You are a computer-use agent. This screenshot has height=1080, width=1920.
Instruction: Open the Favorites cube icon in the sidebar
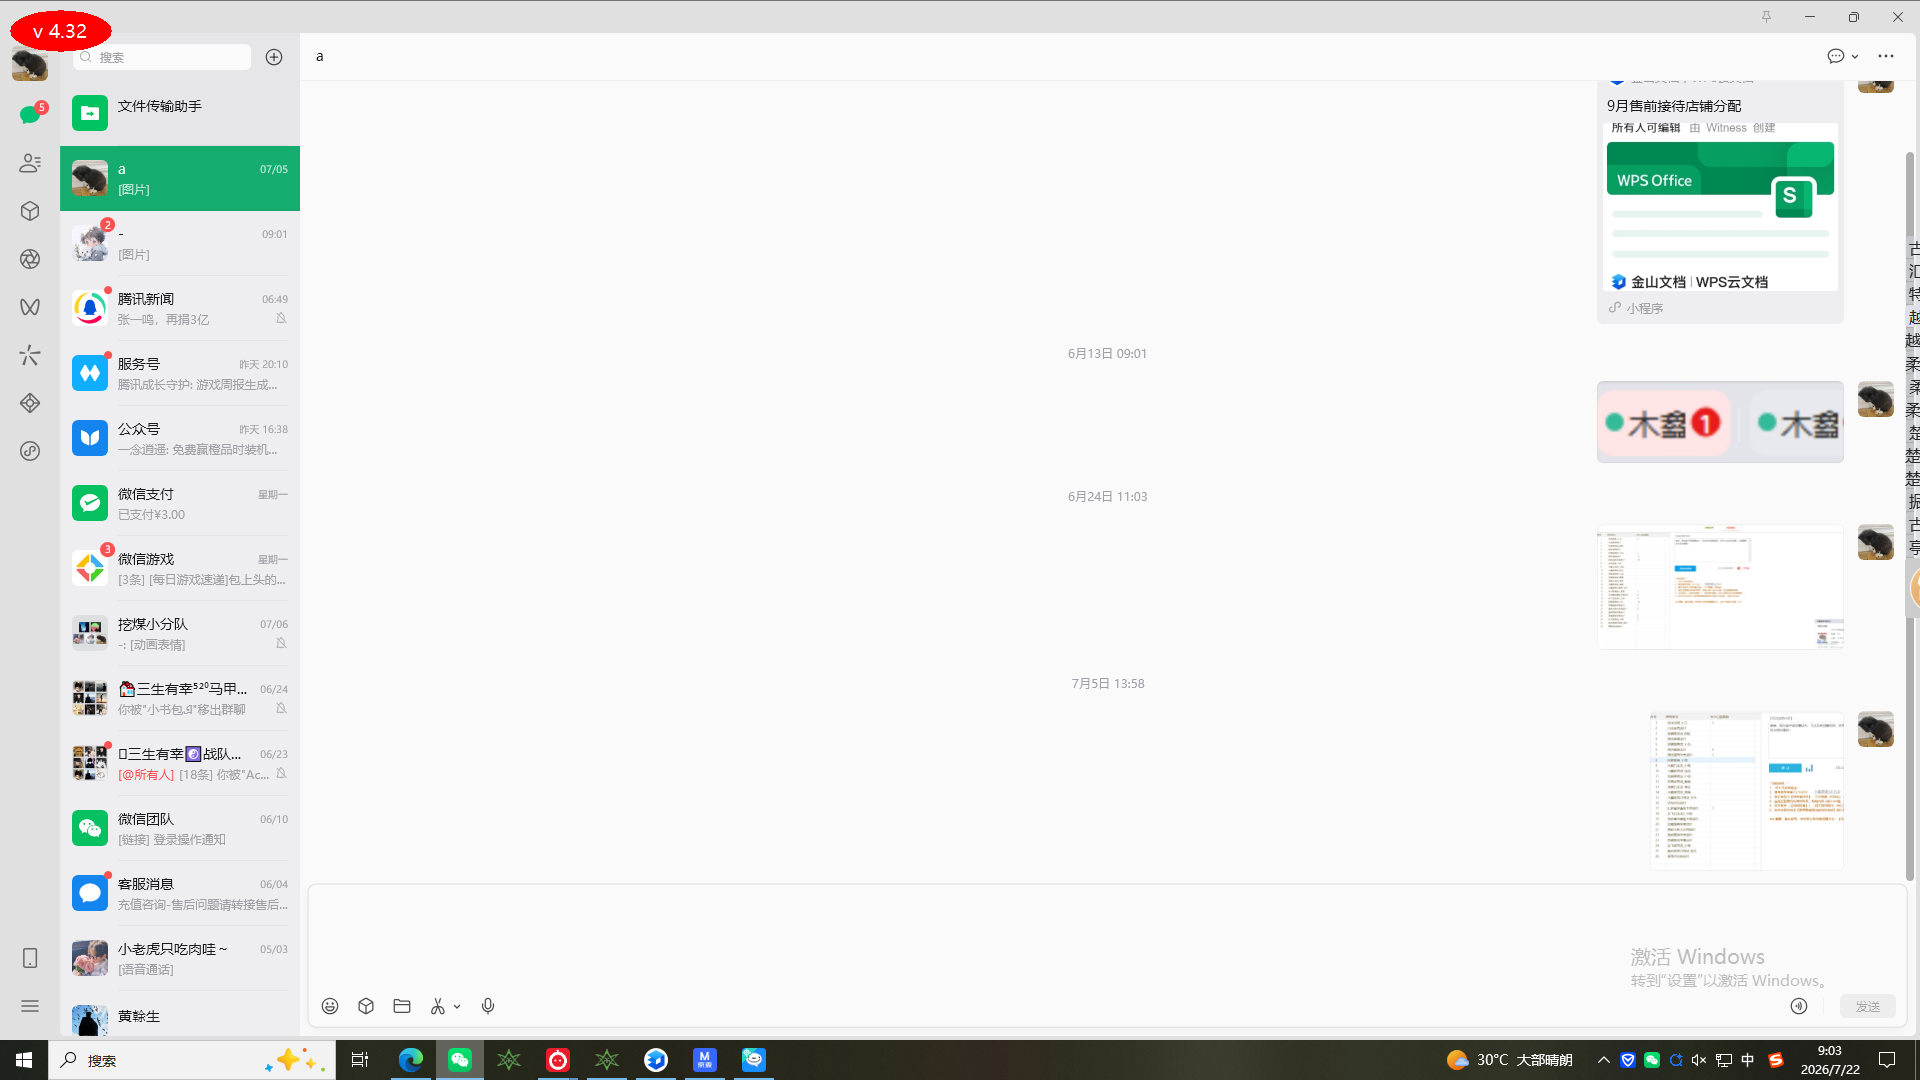click(x=30, y=211)
